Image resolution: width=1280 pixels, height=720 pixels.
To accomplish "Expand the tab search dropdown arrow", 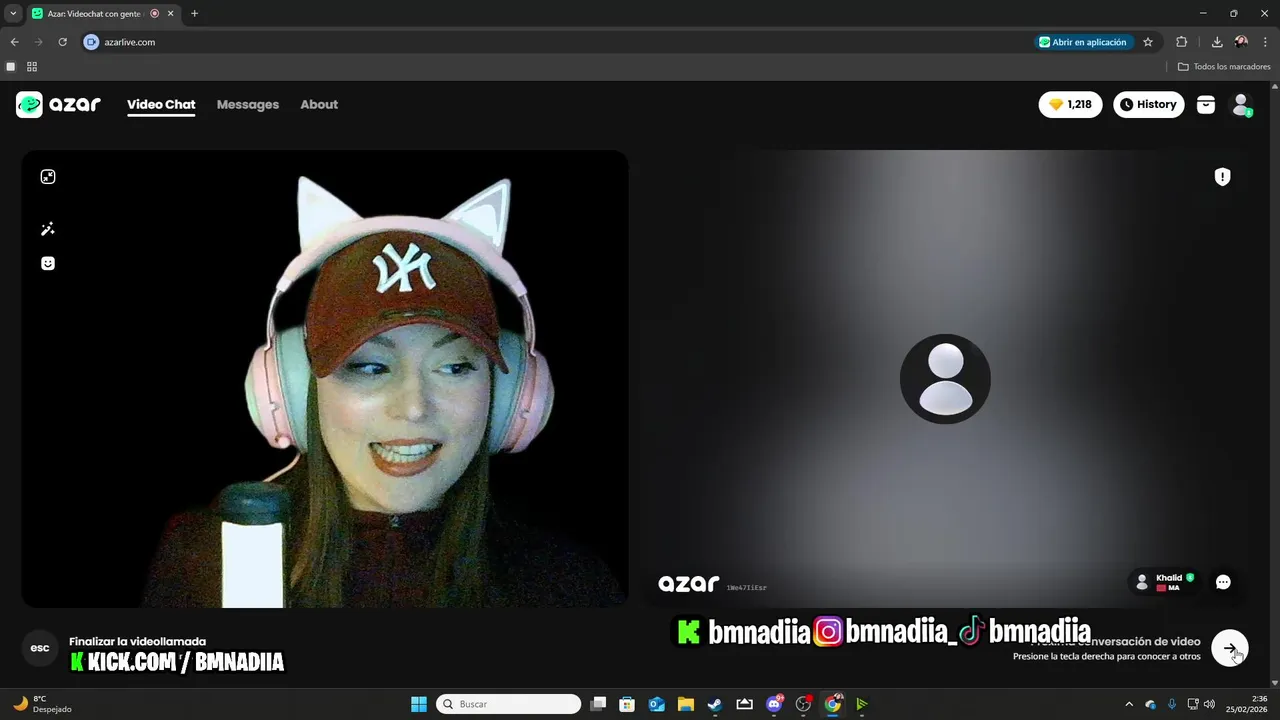I will click(x=13, y=13).
